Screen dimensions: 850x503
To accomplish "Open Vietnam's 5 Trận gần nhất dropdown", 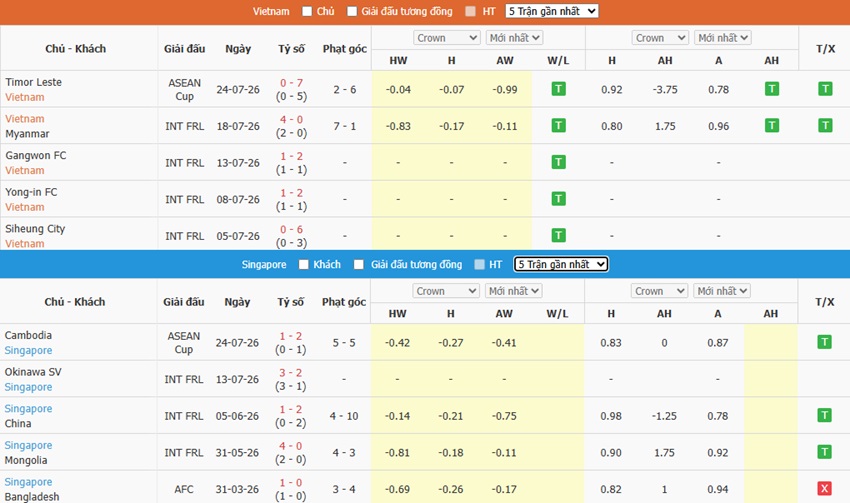I will (552, 11).
